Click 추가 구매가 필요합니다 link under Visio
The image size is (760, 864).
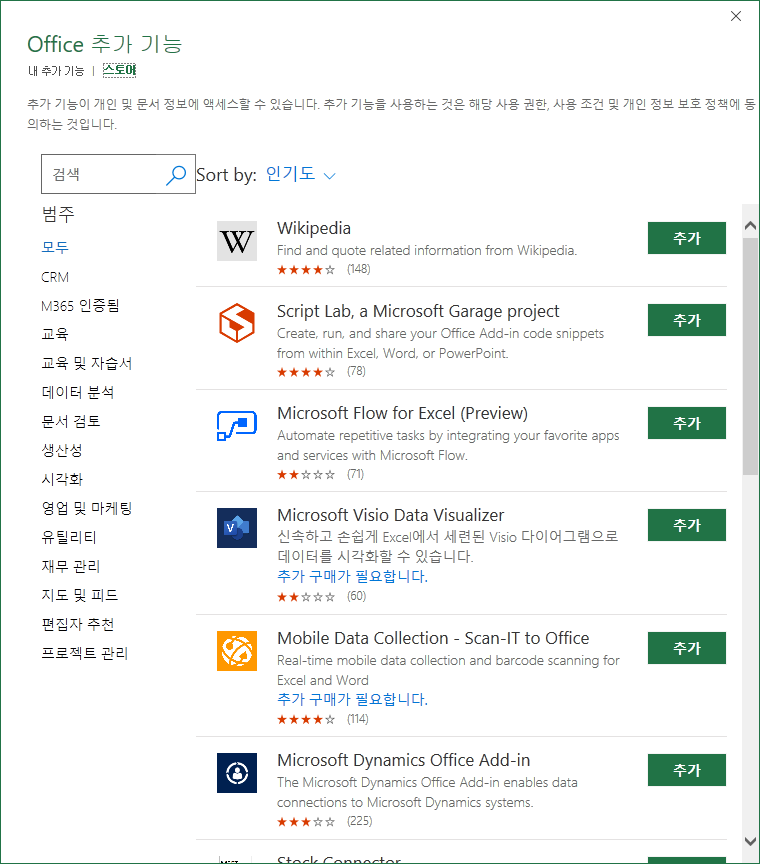(x=352, y=576)
